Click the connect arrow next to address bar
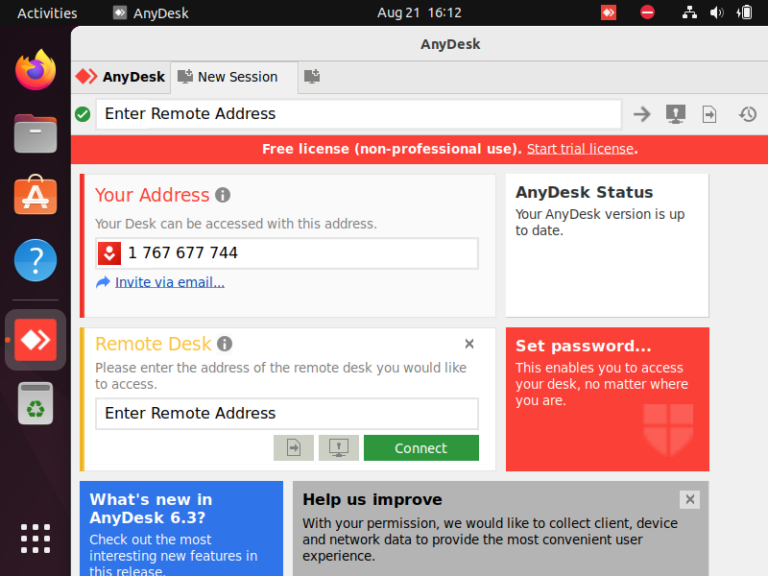768x576 pixels. pyautogui.click(x=642, y=114)
